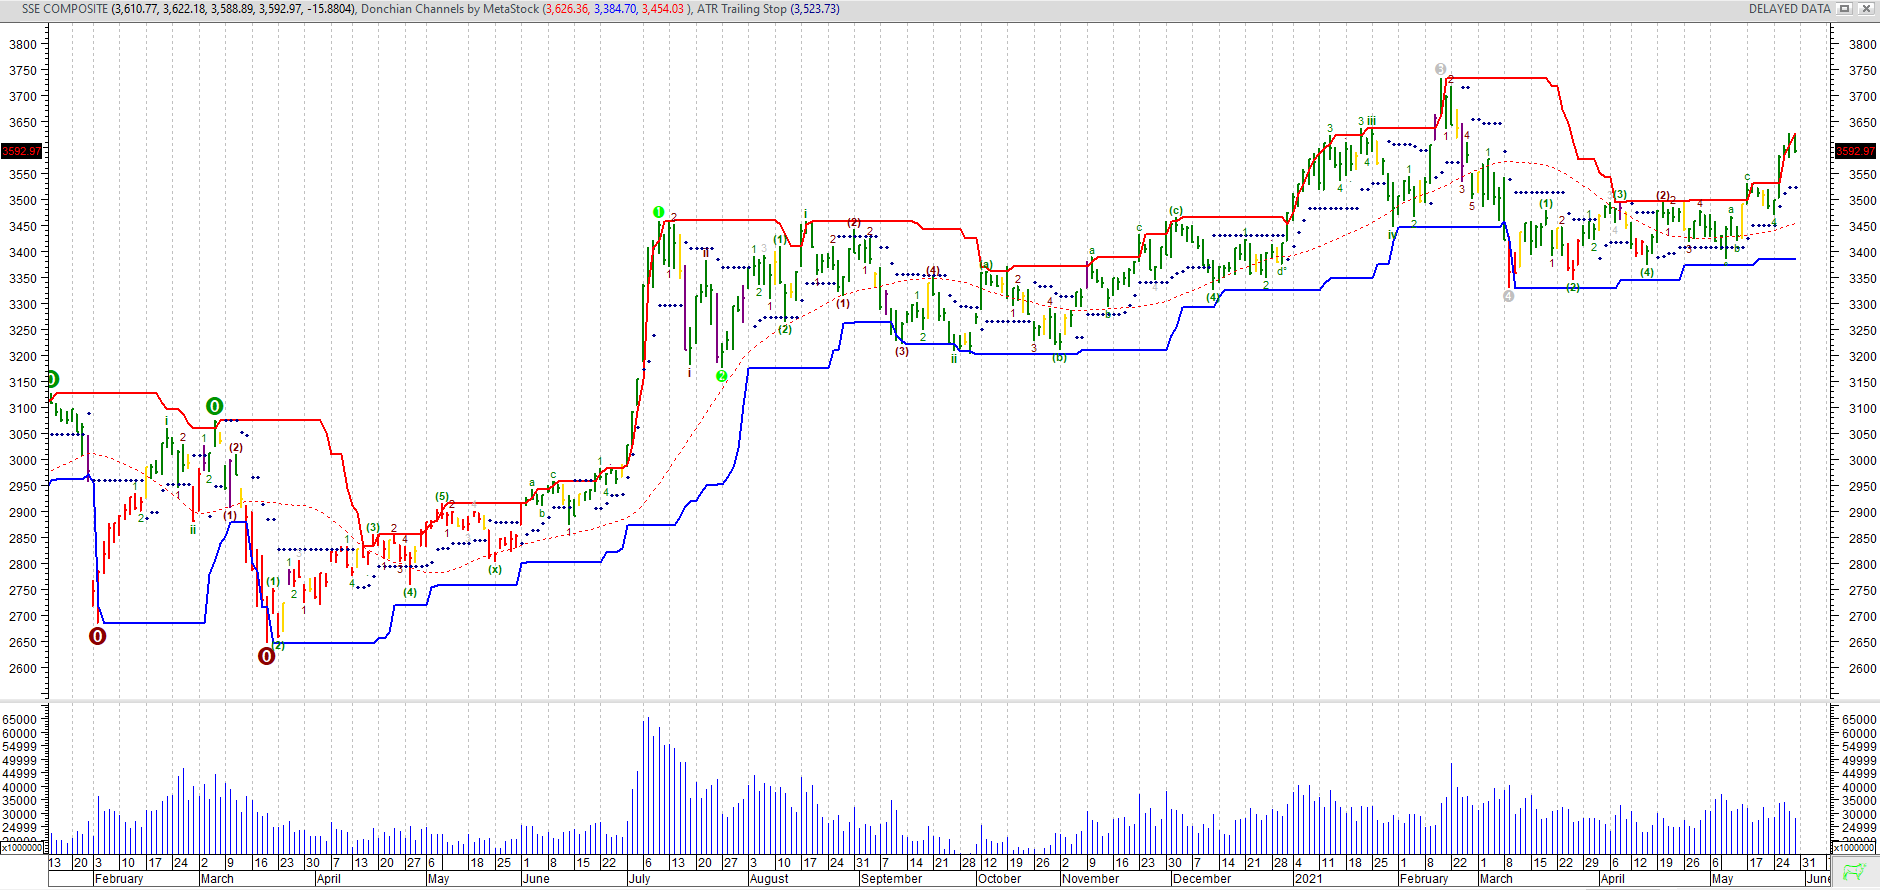The image size is (1880, 890).
Task: Select the green wave 0 marker at March high
Action: pos(214,406)
